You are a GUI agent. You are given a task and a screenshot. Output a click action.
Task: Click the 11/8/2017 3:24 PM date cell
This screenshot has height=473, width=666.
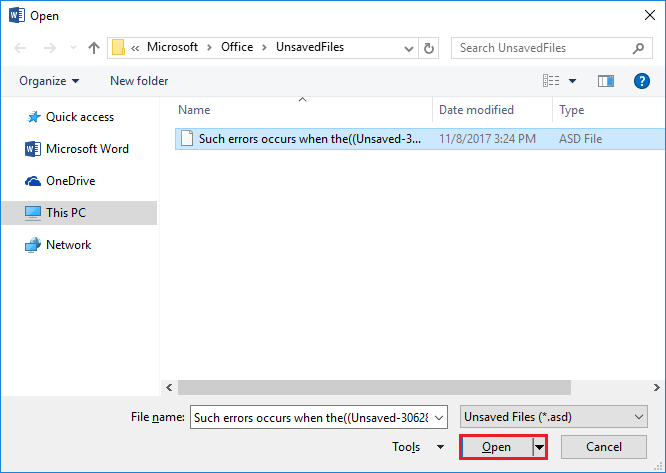click(487, 139)
